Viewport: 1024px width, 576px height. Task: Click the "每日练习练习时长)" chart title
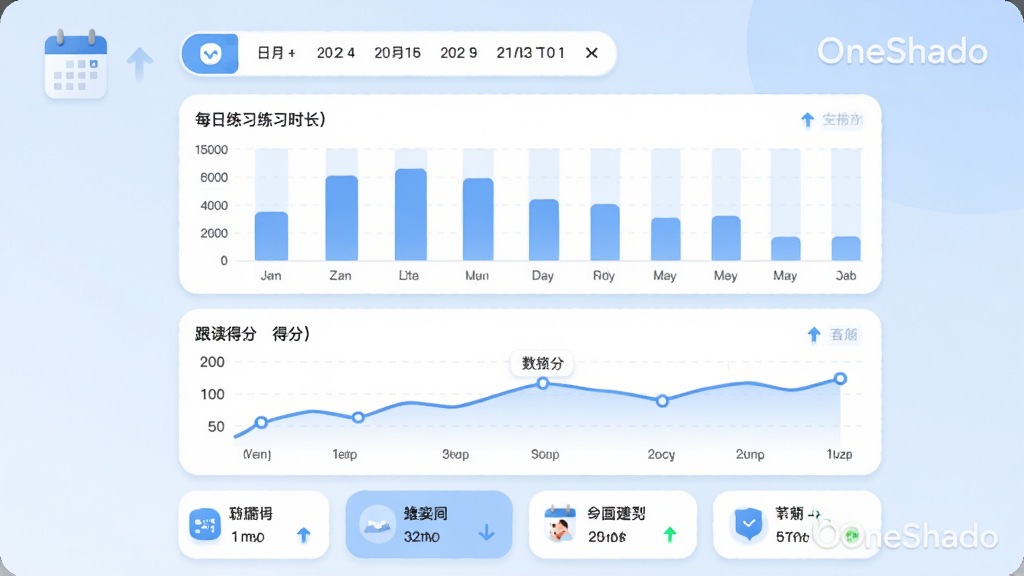tap(260, 120)
